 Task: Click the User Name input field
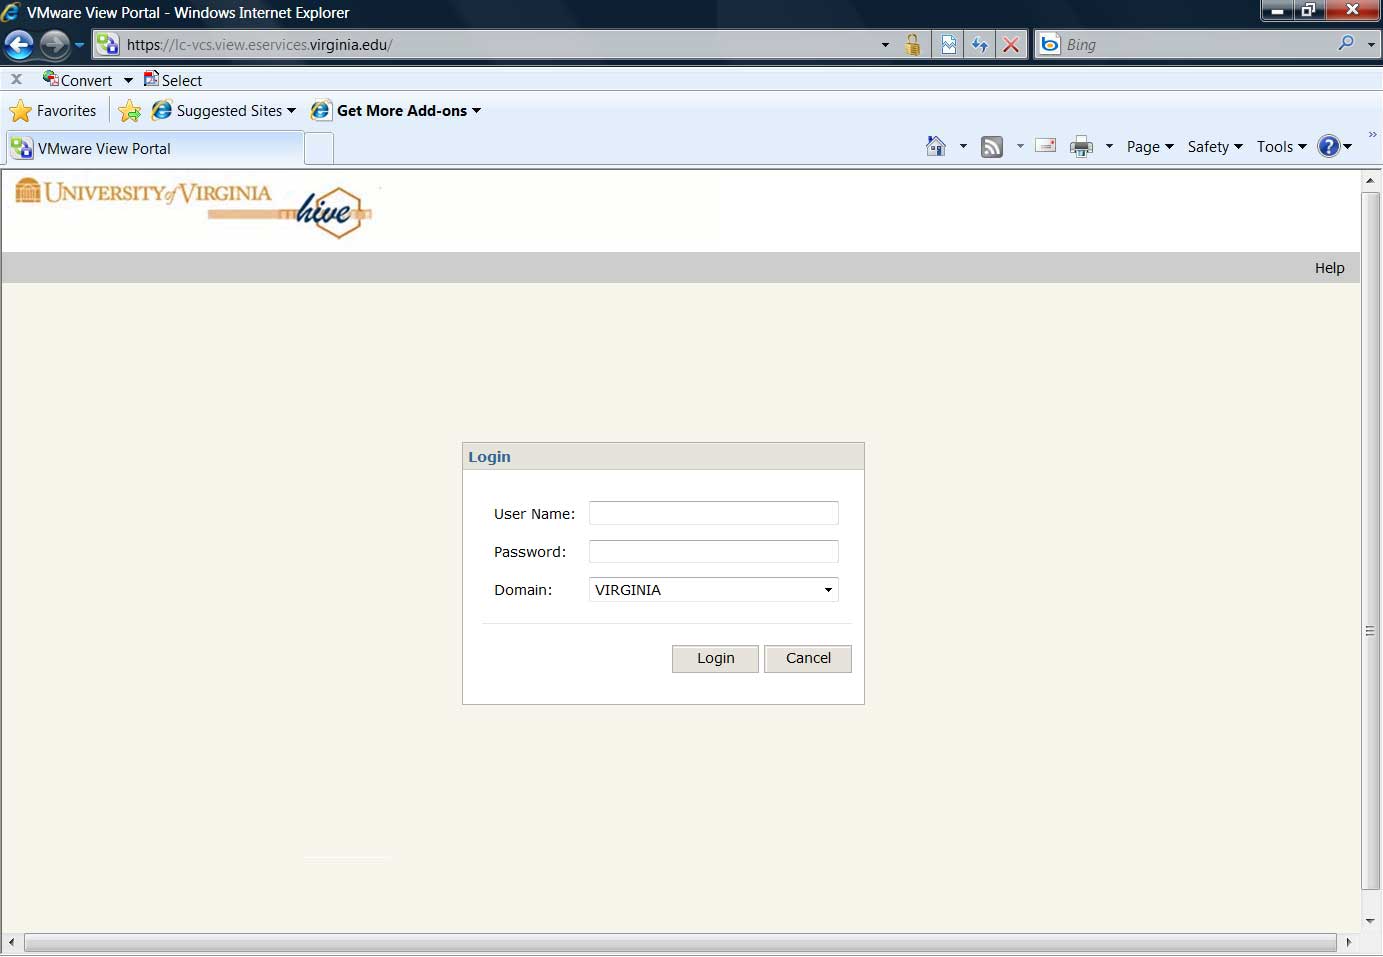pos(713,513)
